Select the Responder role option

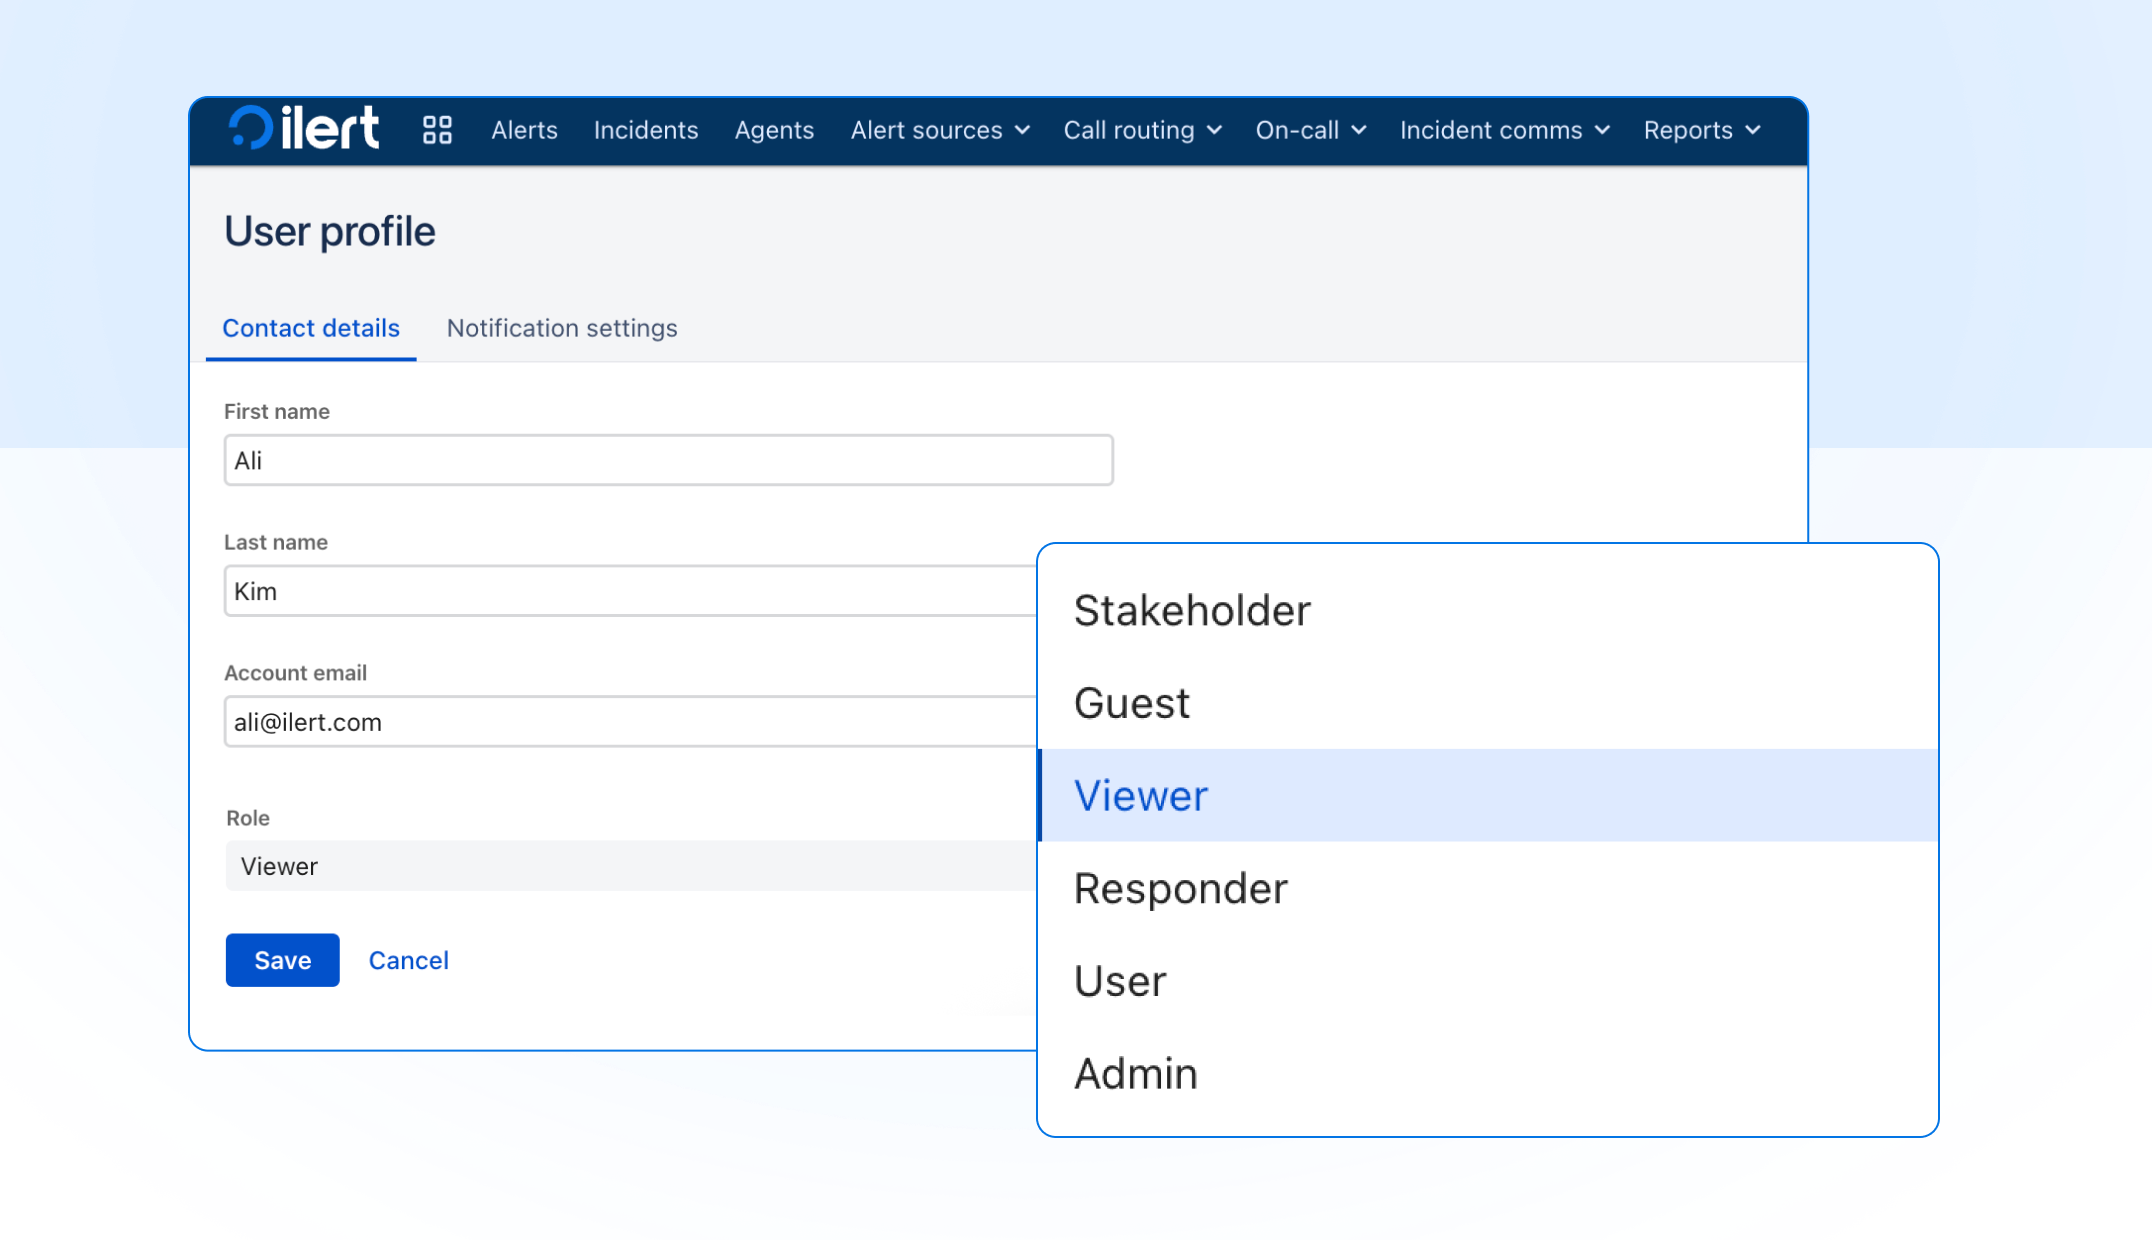pos(1181,889)
